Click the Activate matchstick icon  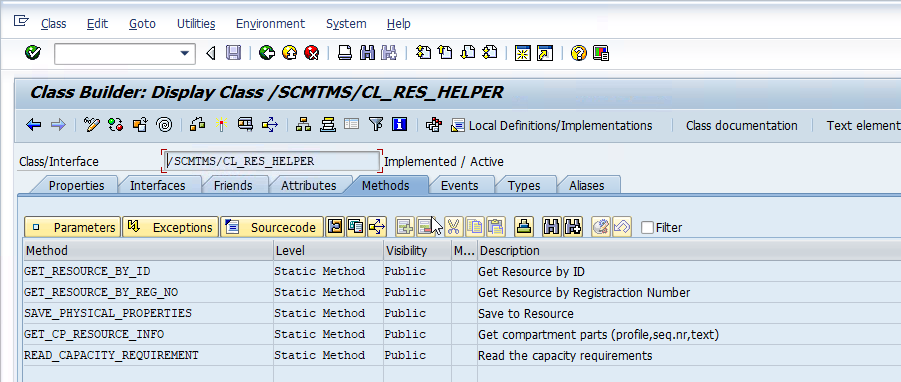[221, 125]
